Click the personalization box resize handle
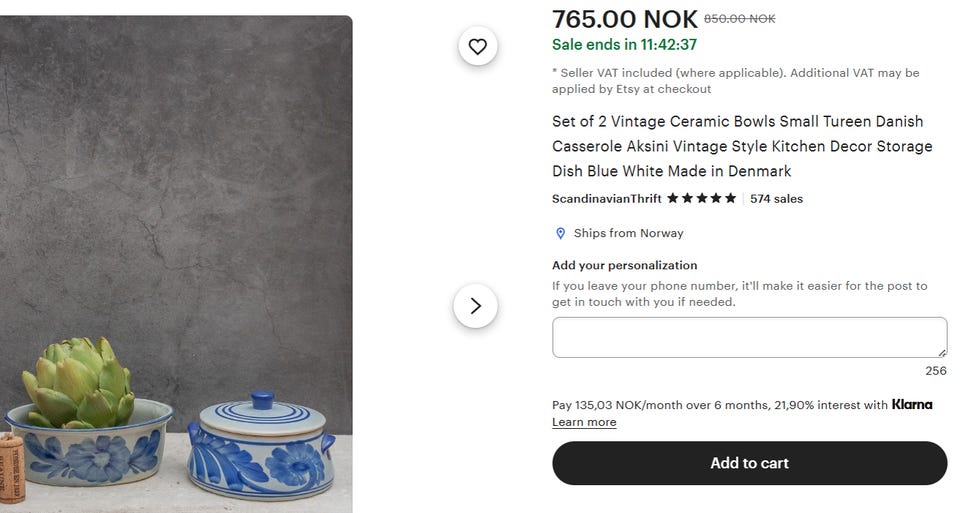The height and width of the screenshot is (513, 960). (x=941, y=352)
